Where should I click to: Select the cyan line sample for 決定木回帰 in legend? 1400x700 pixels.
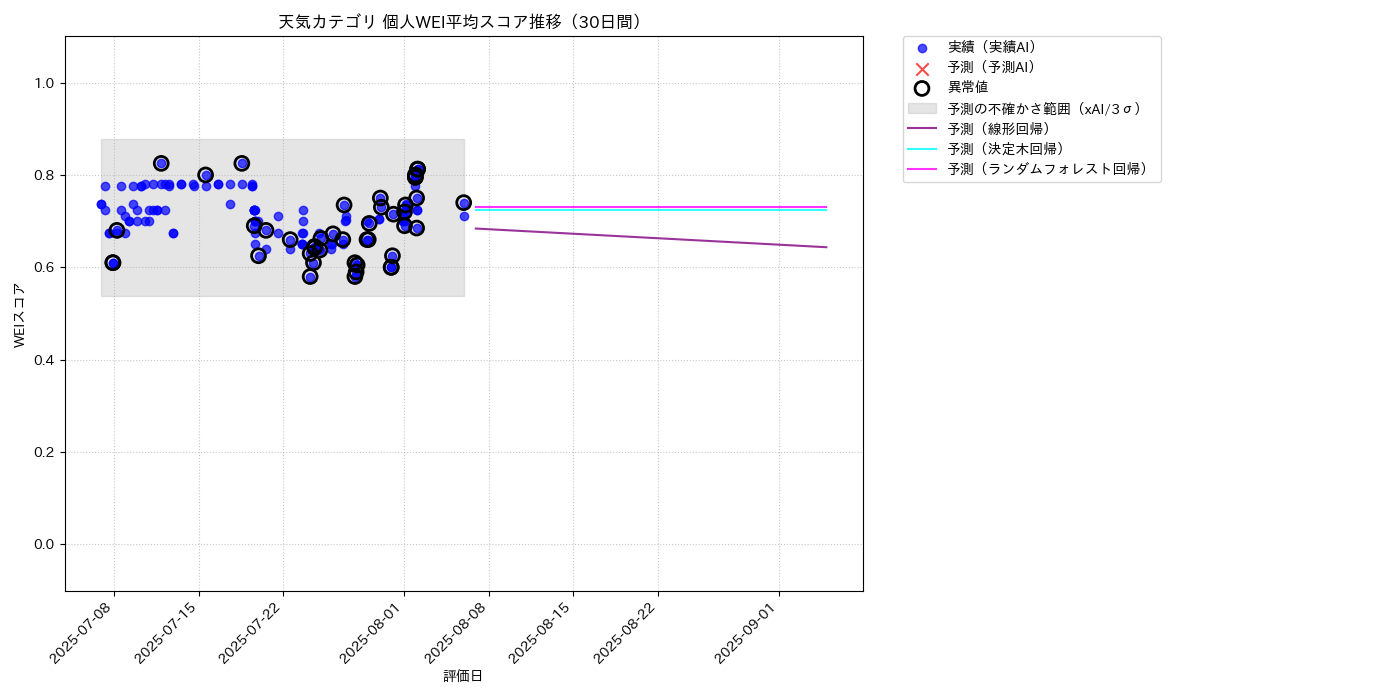(x=922, y=149)
